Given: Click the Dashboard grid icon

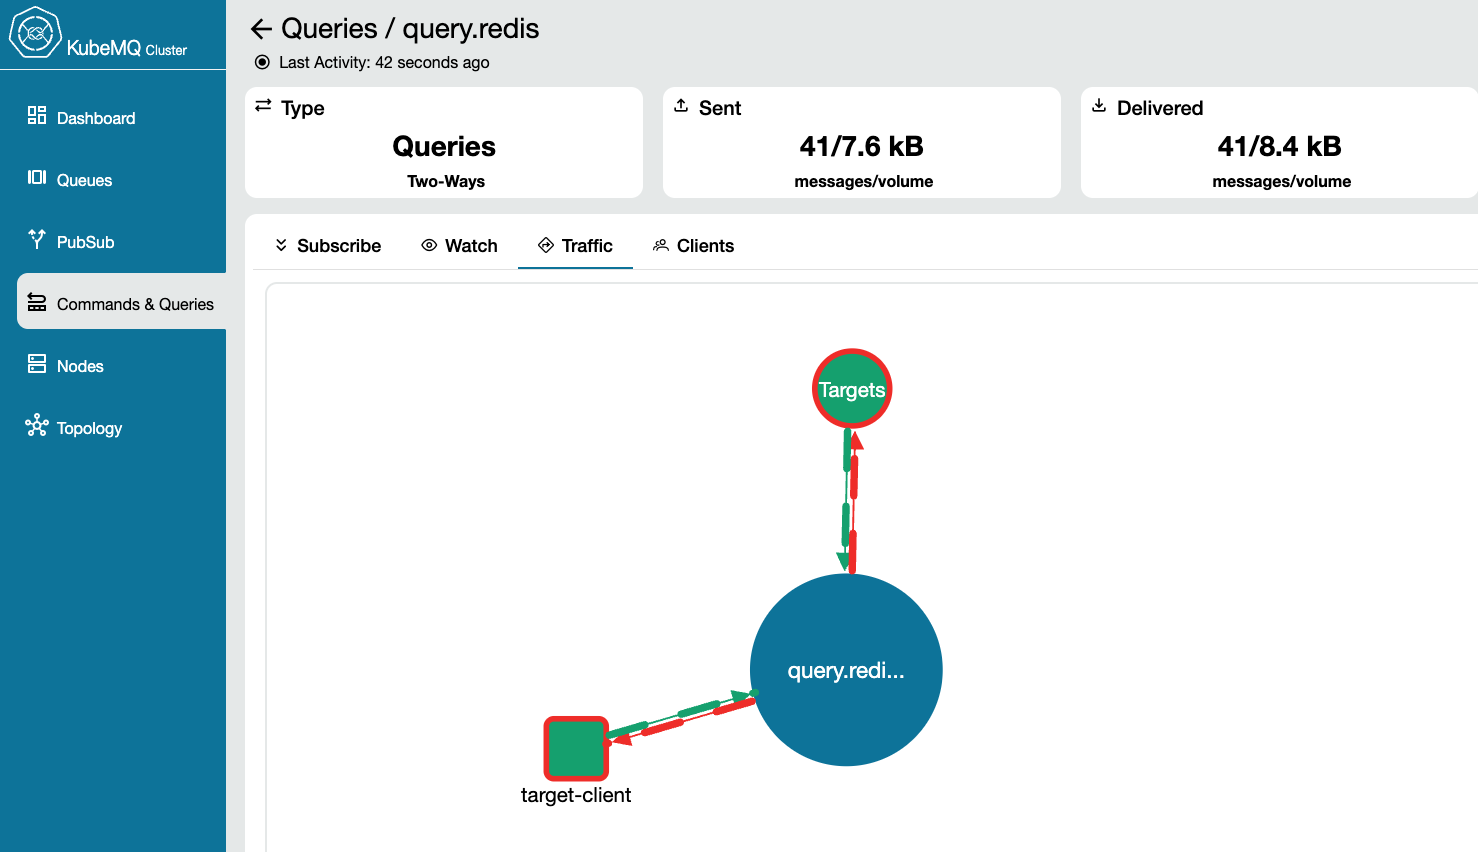Looking at the screenshot, I should (x=37, y=116).
